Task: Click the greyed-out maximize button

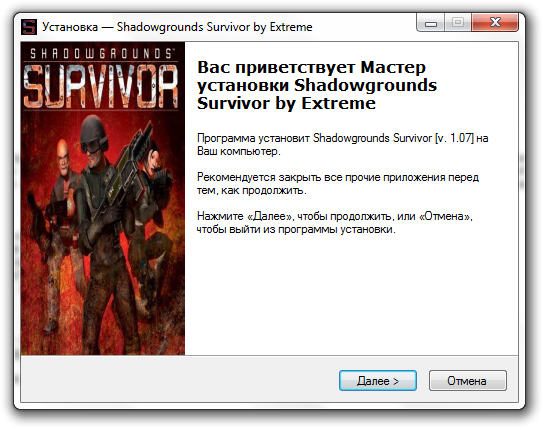Action: tap(458, 23)
